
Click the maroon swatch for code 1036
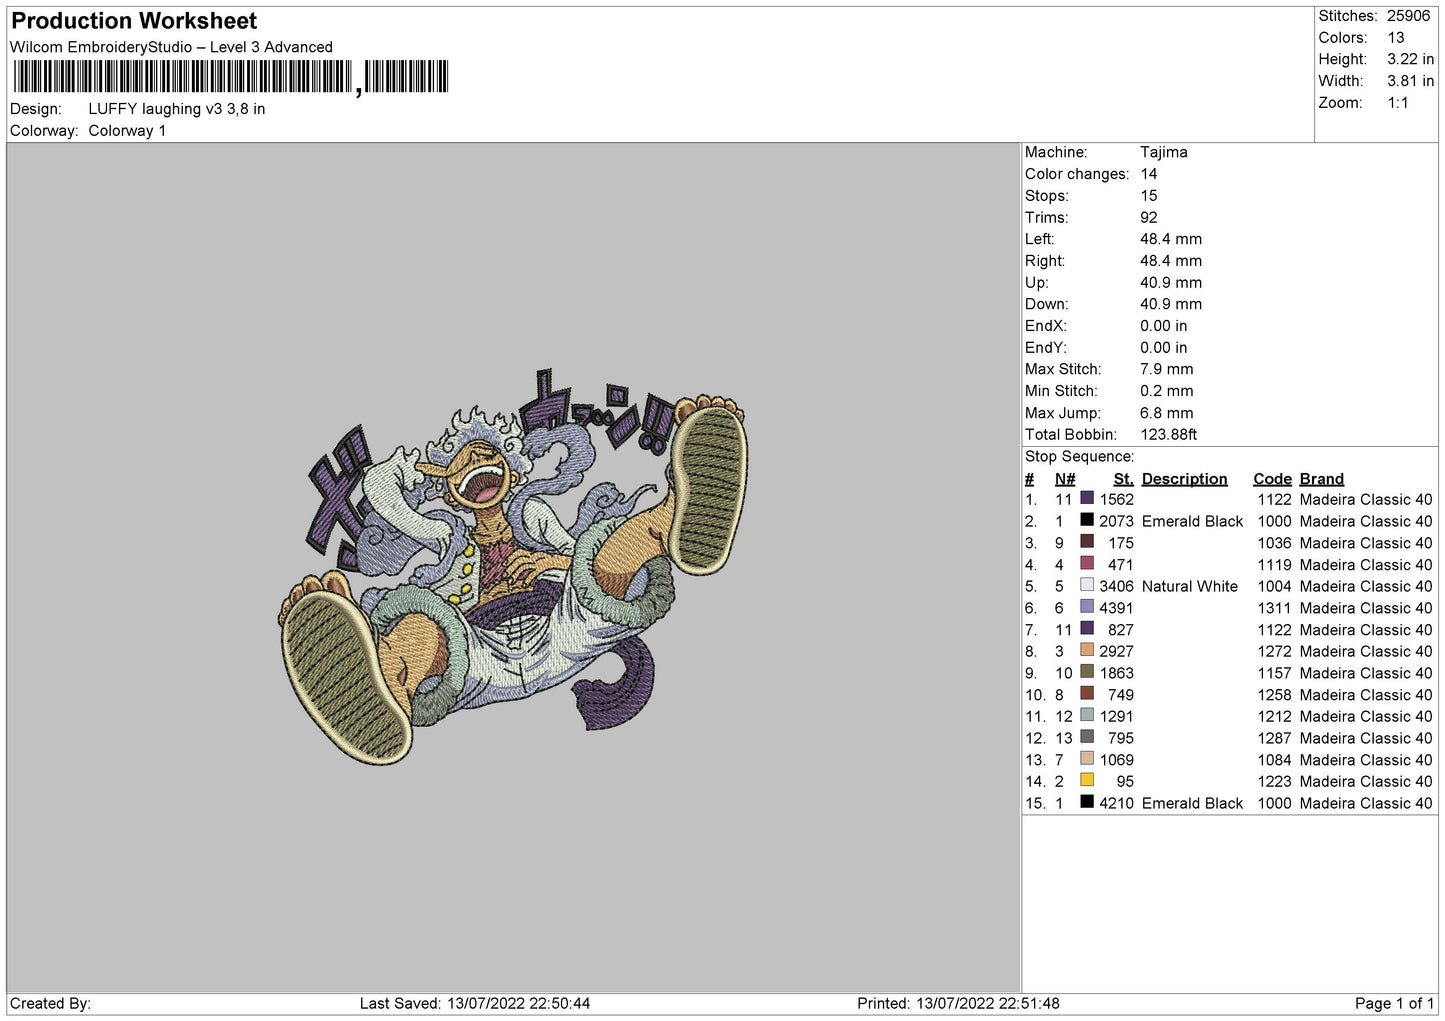(1087, 542)
